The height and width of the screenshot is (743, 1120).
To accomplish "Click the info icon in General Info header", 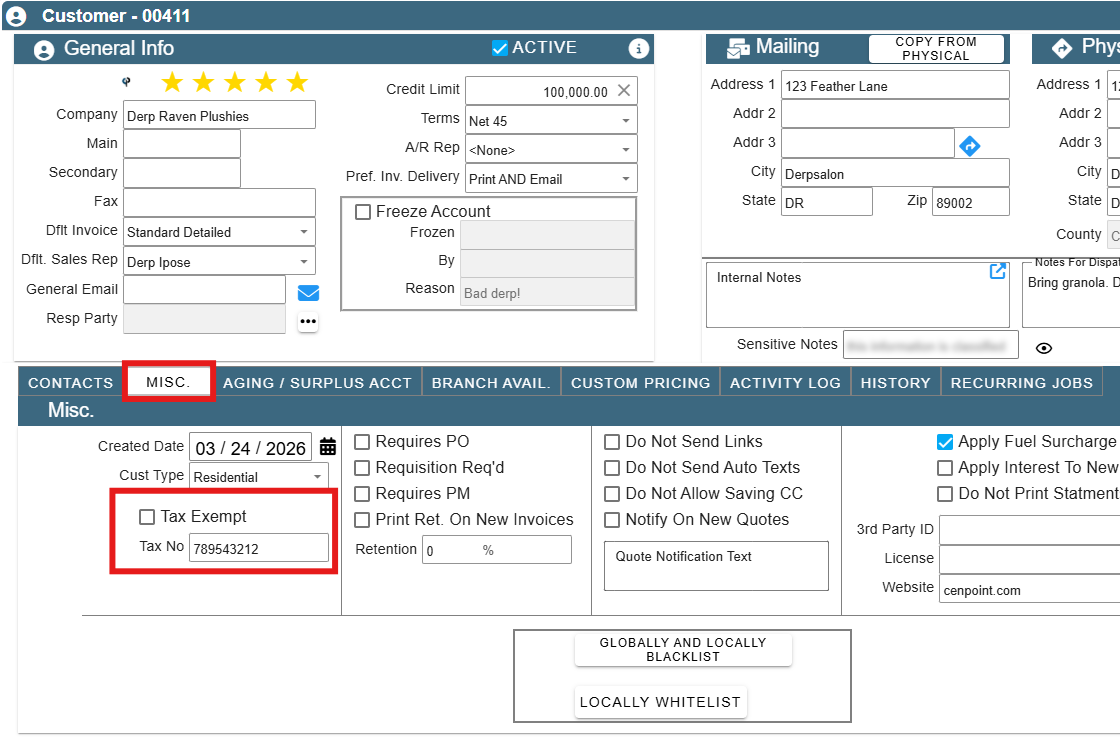I will pyautogui.click(x=639, y=49).
